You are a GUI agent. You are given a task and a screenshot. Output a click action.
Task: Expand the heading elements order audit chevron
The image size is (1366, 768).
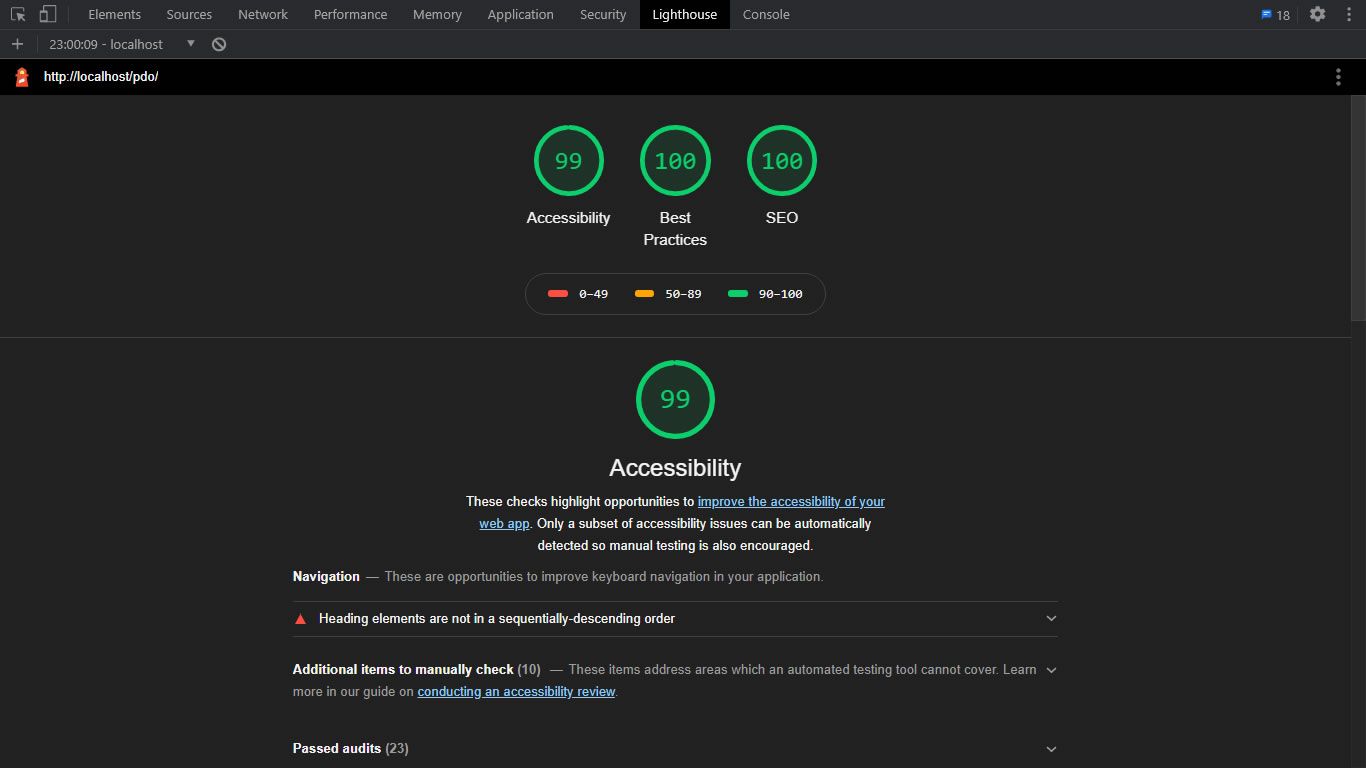1051,619
